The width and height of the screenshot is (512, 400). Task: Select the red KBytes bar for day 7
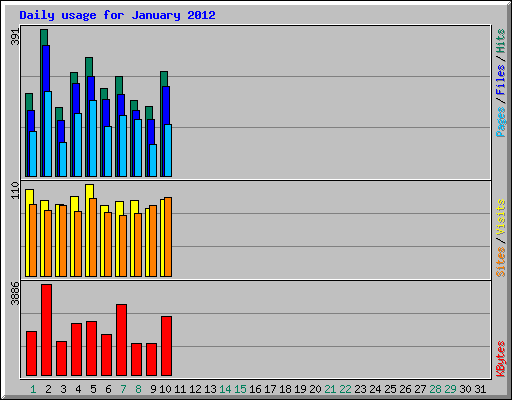(121, 340)
